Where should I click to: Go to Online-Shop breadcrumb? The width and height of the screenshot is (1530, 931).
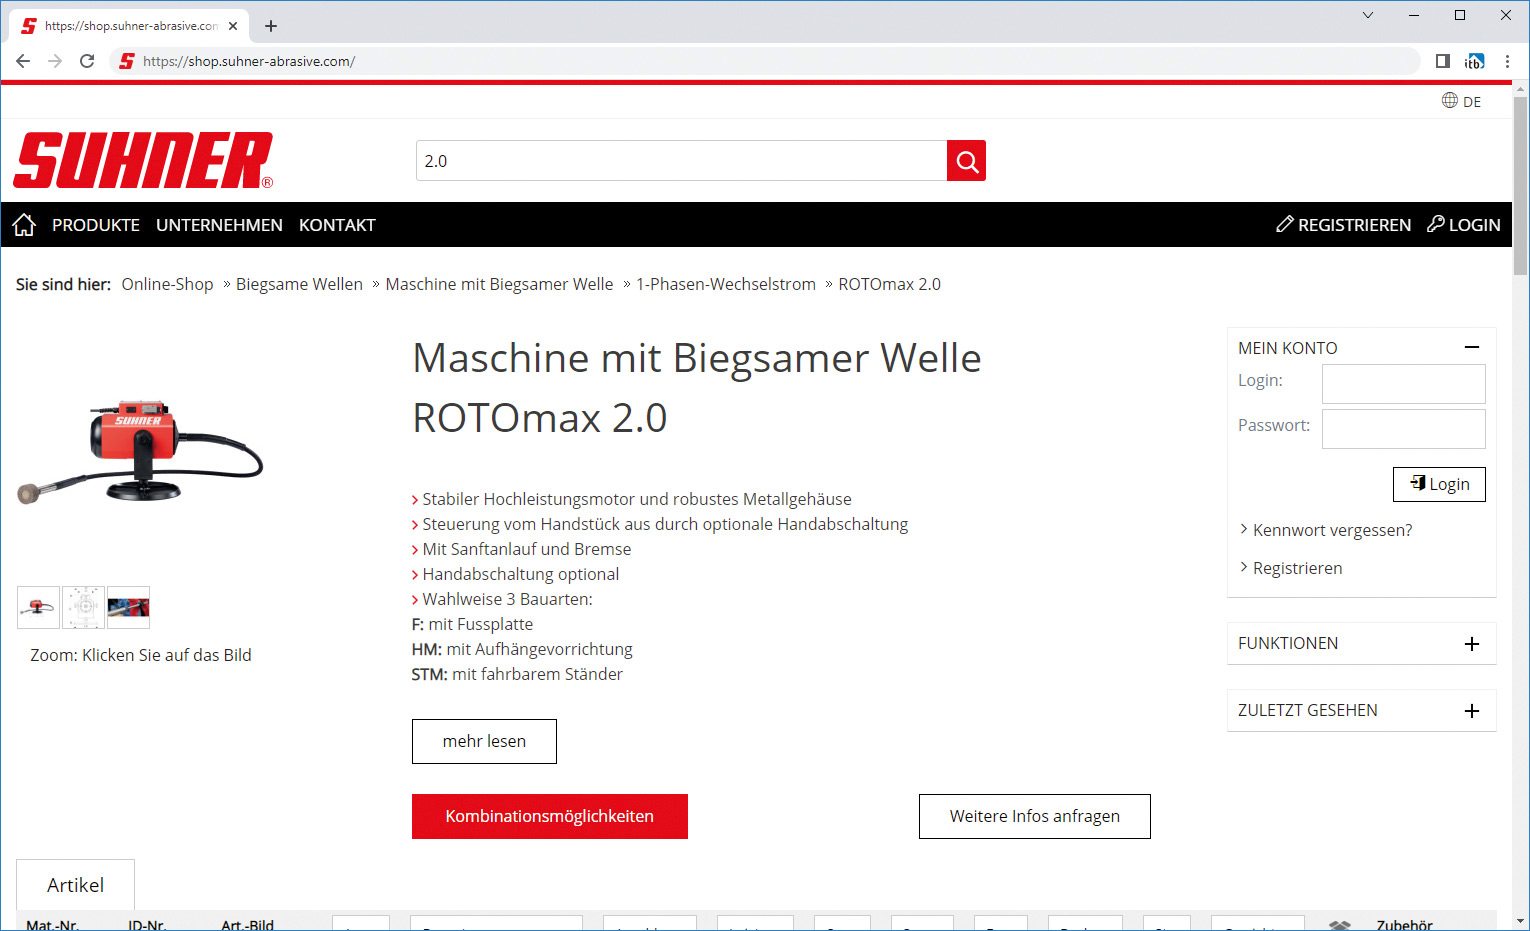tap(167, 284)
